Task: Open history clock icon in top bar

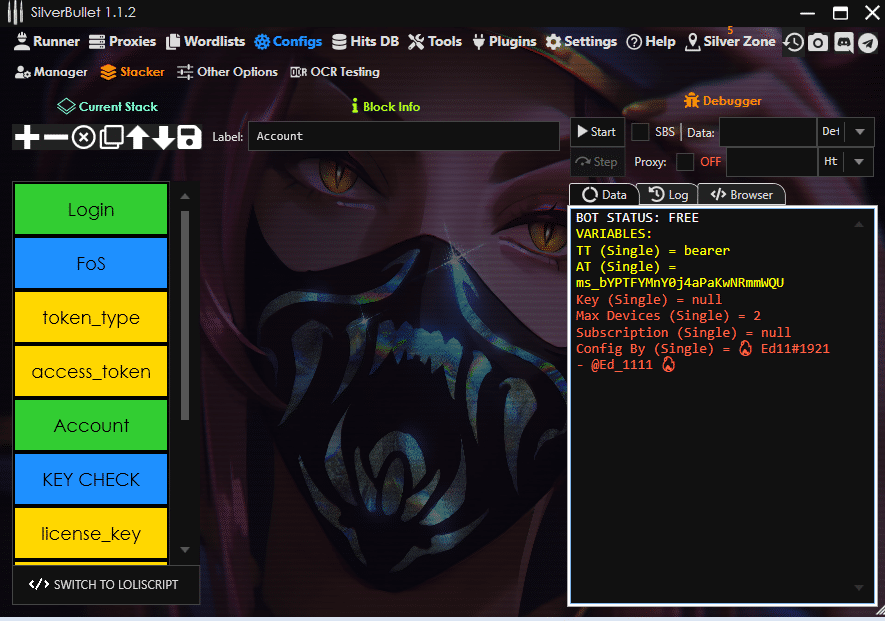Action: (794, 42)
